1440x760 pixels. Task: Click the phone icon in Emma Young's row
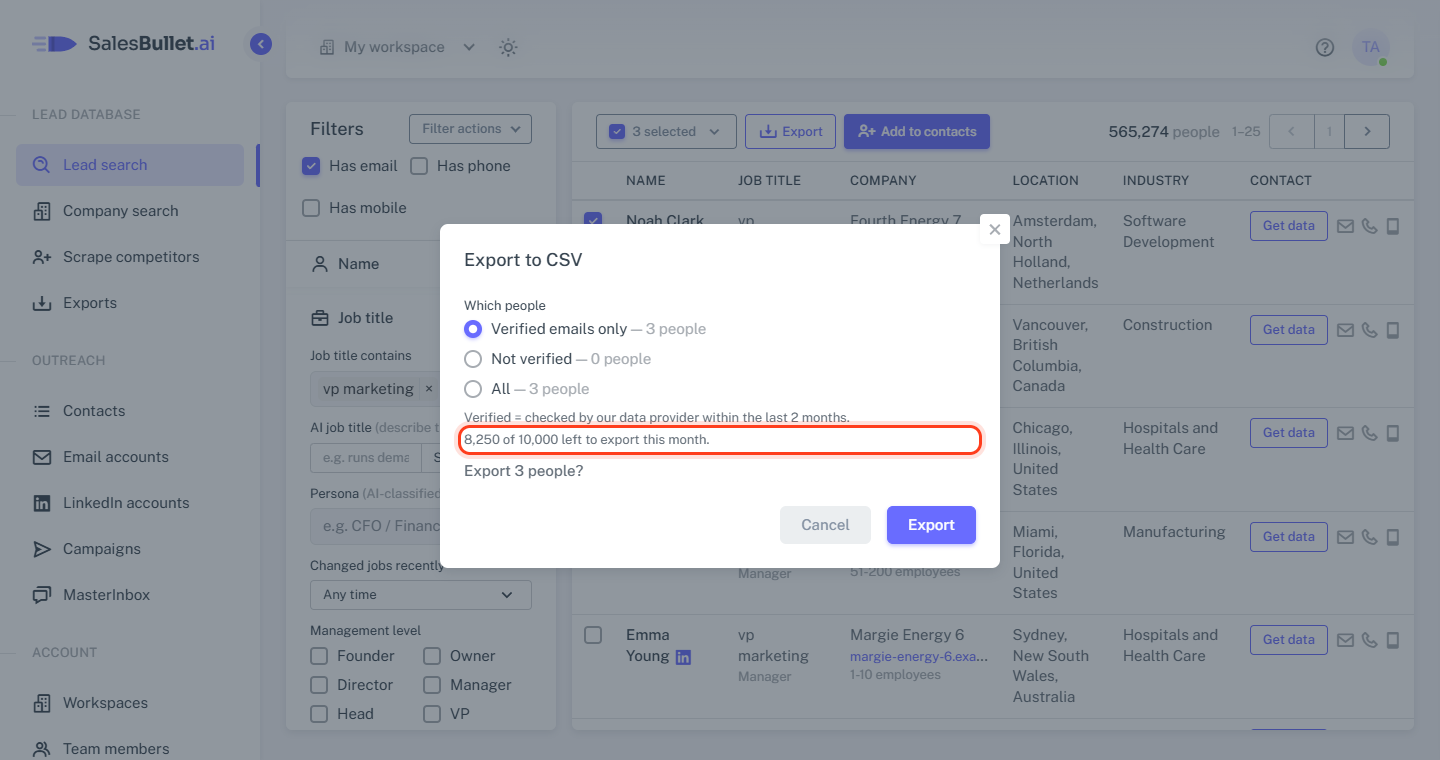[1369, 640]
